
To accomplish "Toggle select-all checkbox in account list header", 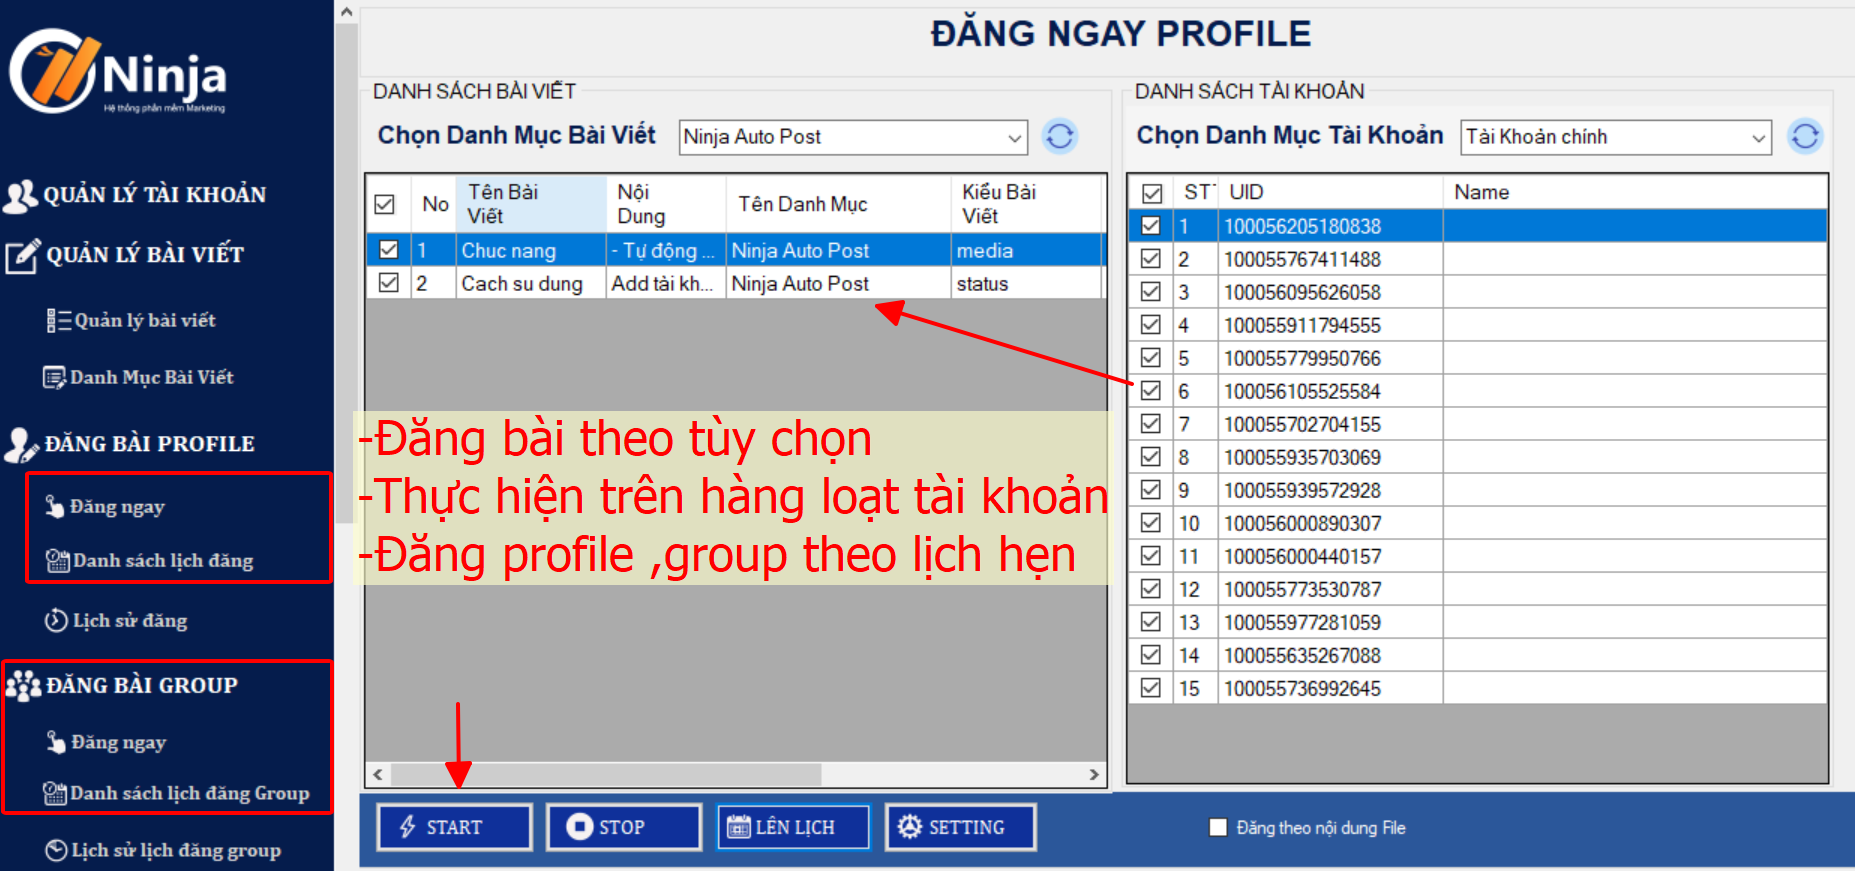I will (x=1152, y=193).
